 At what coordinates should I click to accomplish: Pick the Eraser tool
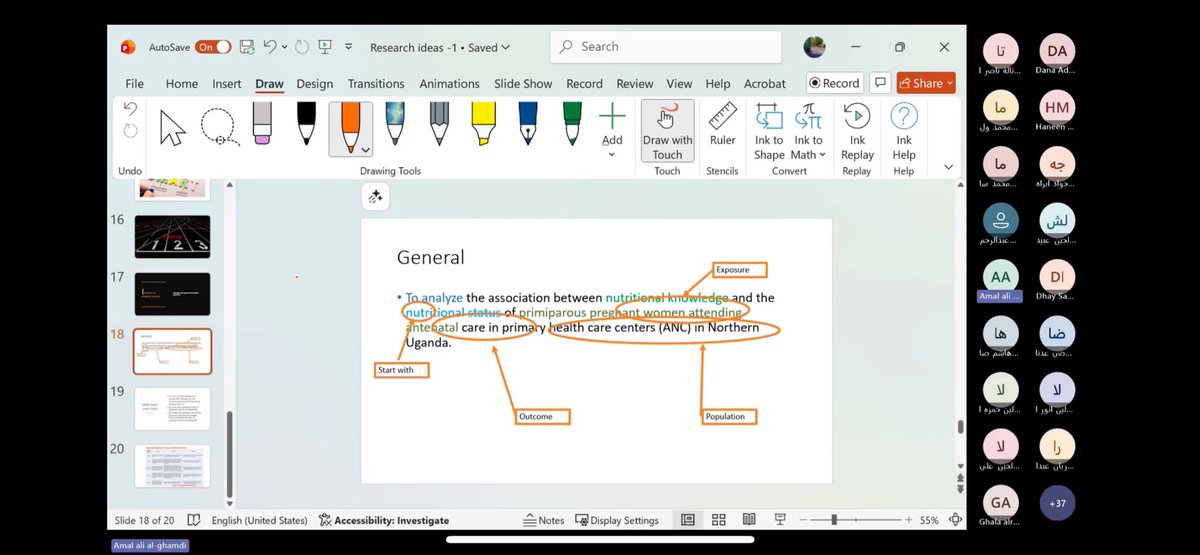click(262, 125)
